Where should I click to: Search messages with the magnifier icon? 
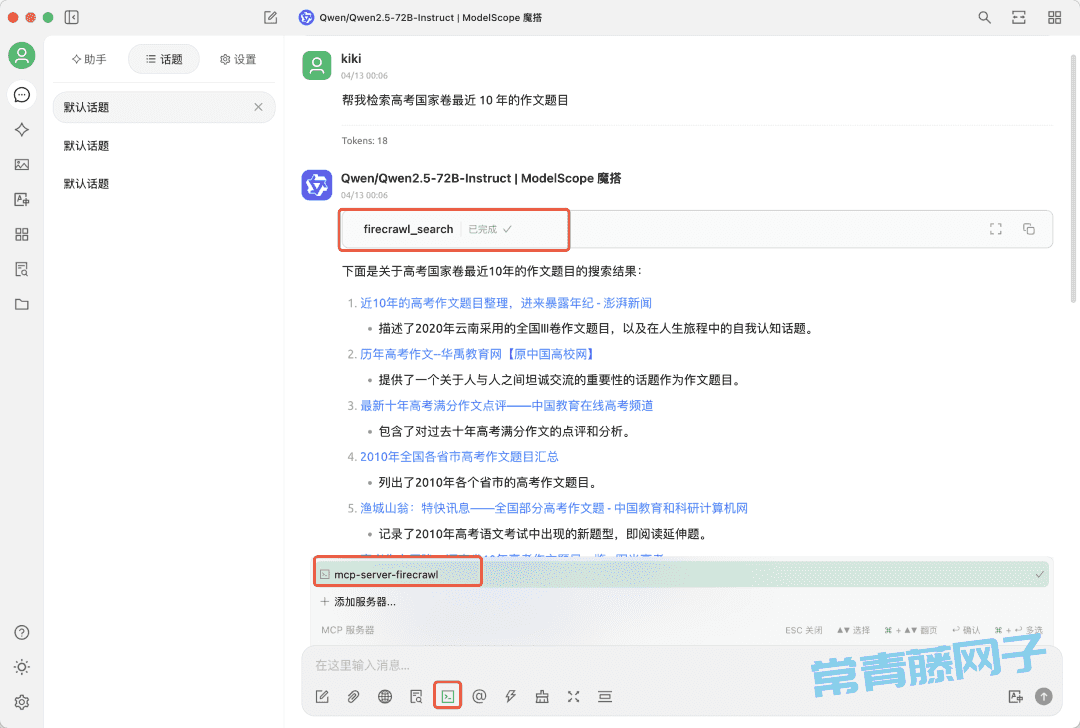tap(985, 17)
